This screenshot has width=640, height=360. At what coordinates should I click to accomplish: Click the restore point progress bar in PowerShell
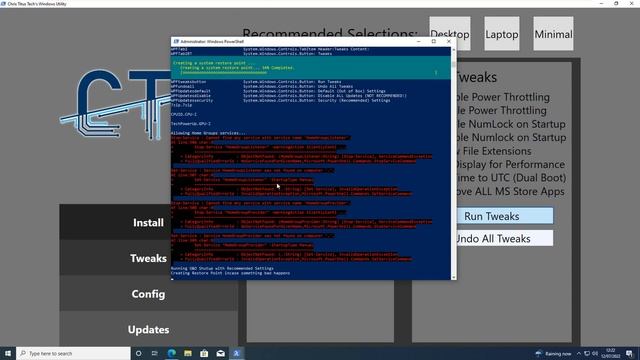pos(224,73)
